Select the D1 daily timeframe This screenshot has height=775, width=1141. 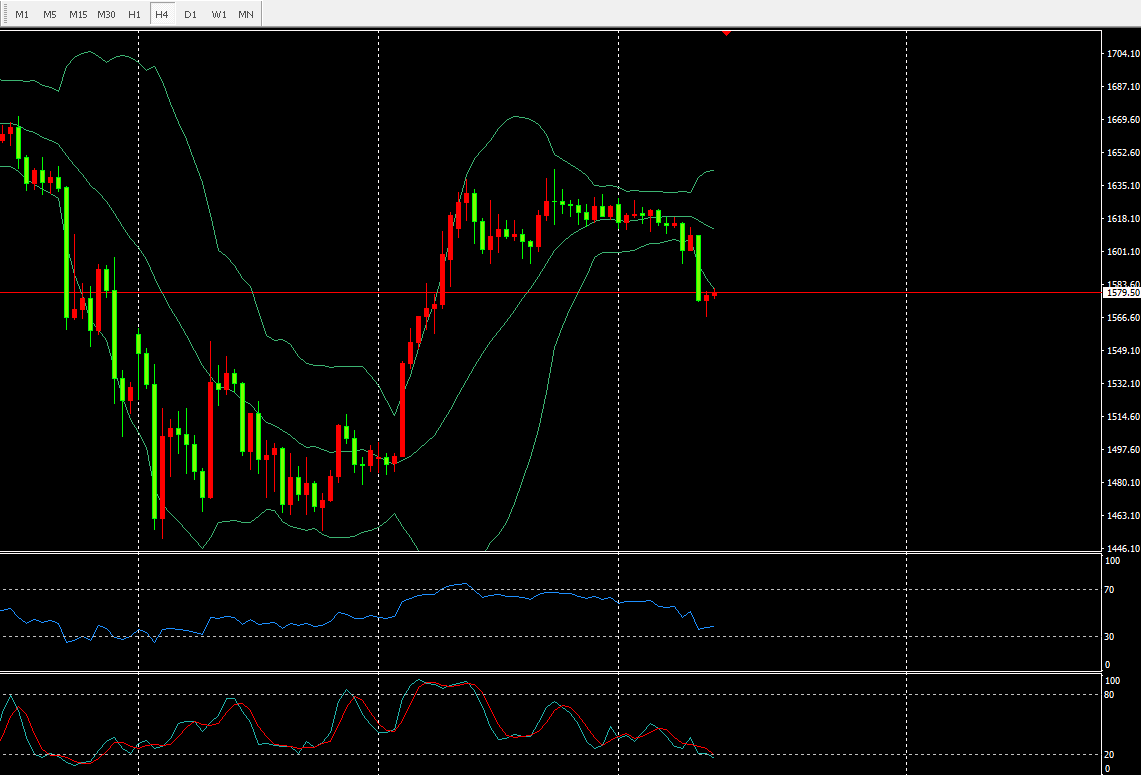[x=190, y=15]
